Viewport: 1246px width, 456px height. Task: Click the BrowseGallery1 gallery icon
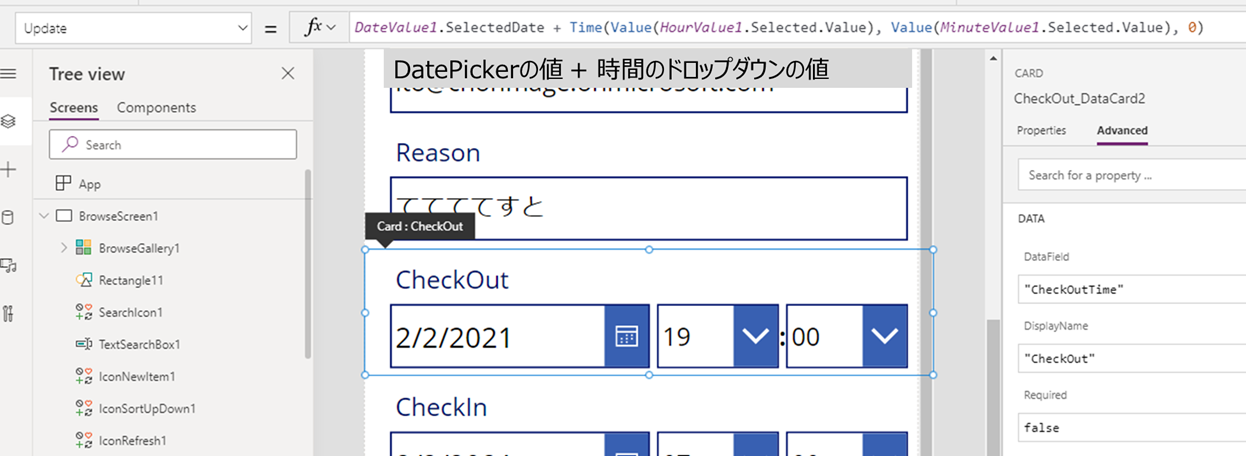pyautogui.click(x=84, y=248)
